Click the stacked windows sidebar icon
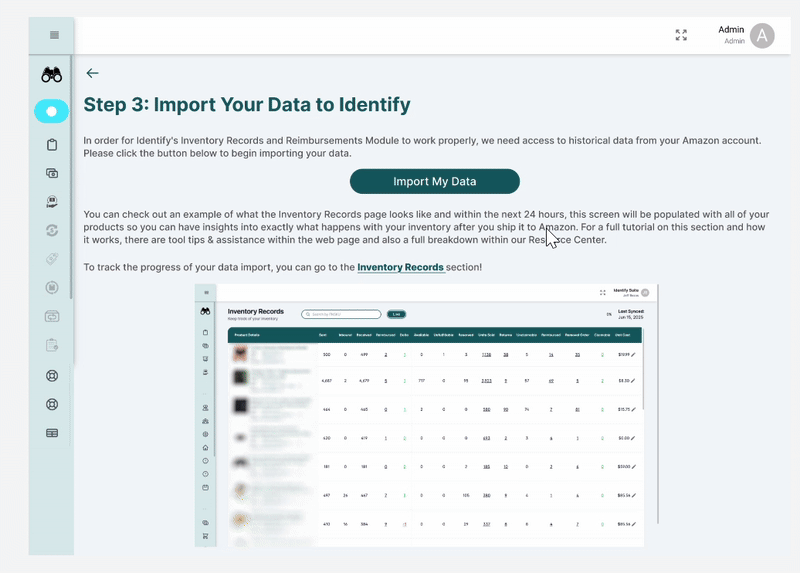 coord(52,173)
